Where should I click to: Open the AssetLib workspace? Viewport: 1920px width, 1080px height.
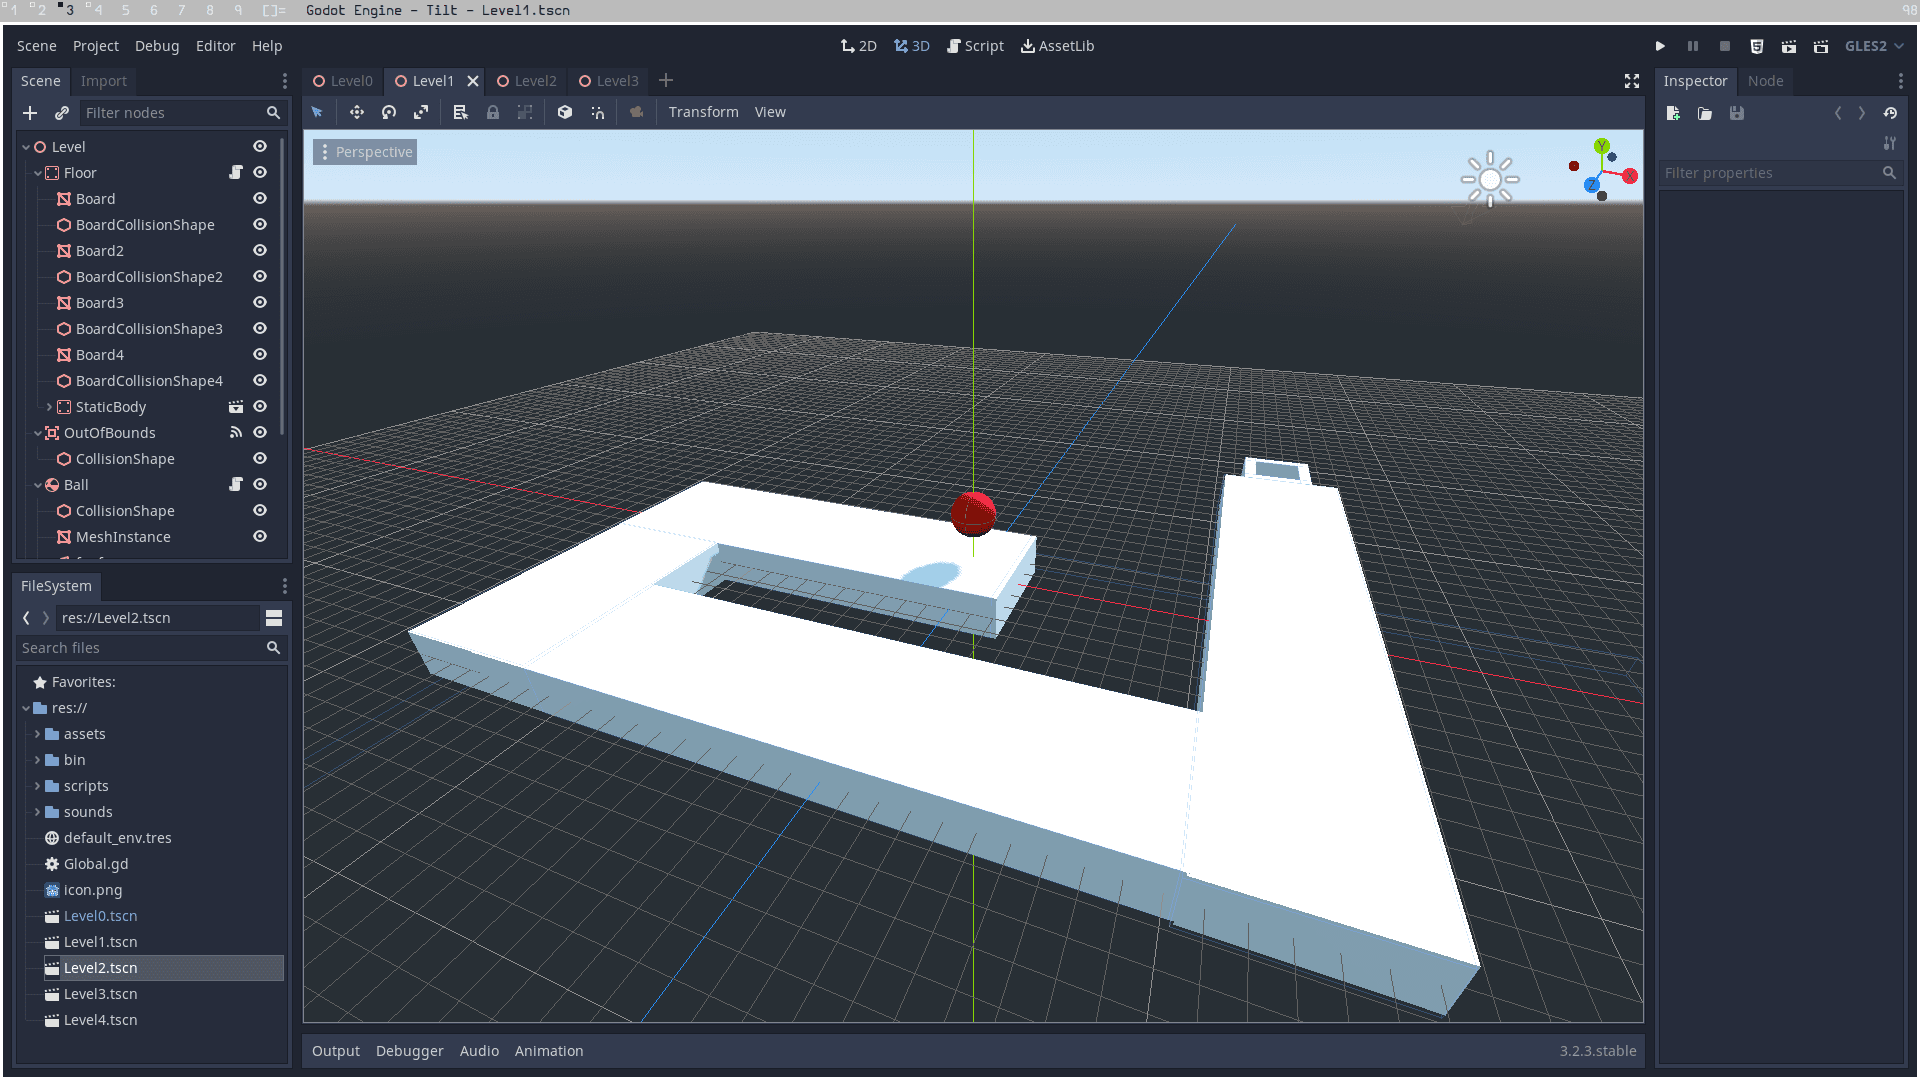(x=1057, y=46)
